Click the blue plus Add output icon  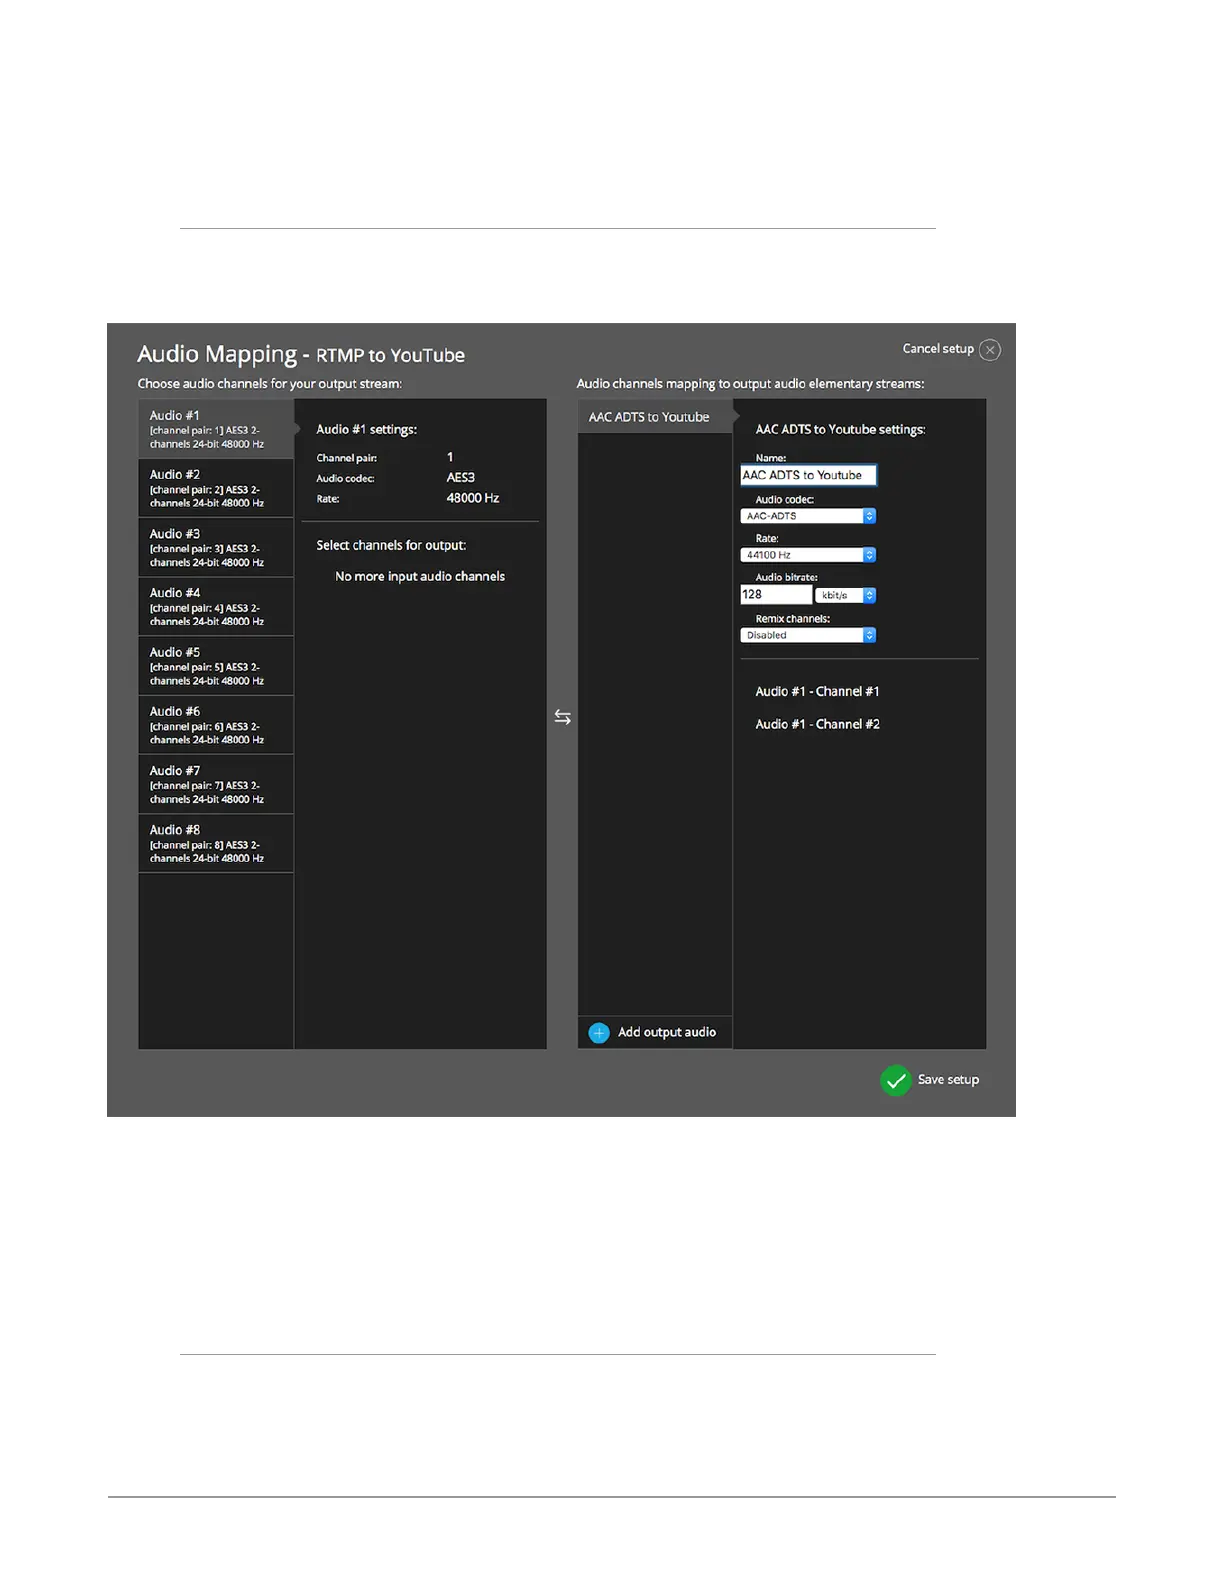599,1033
